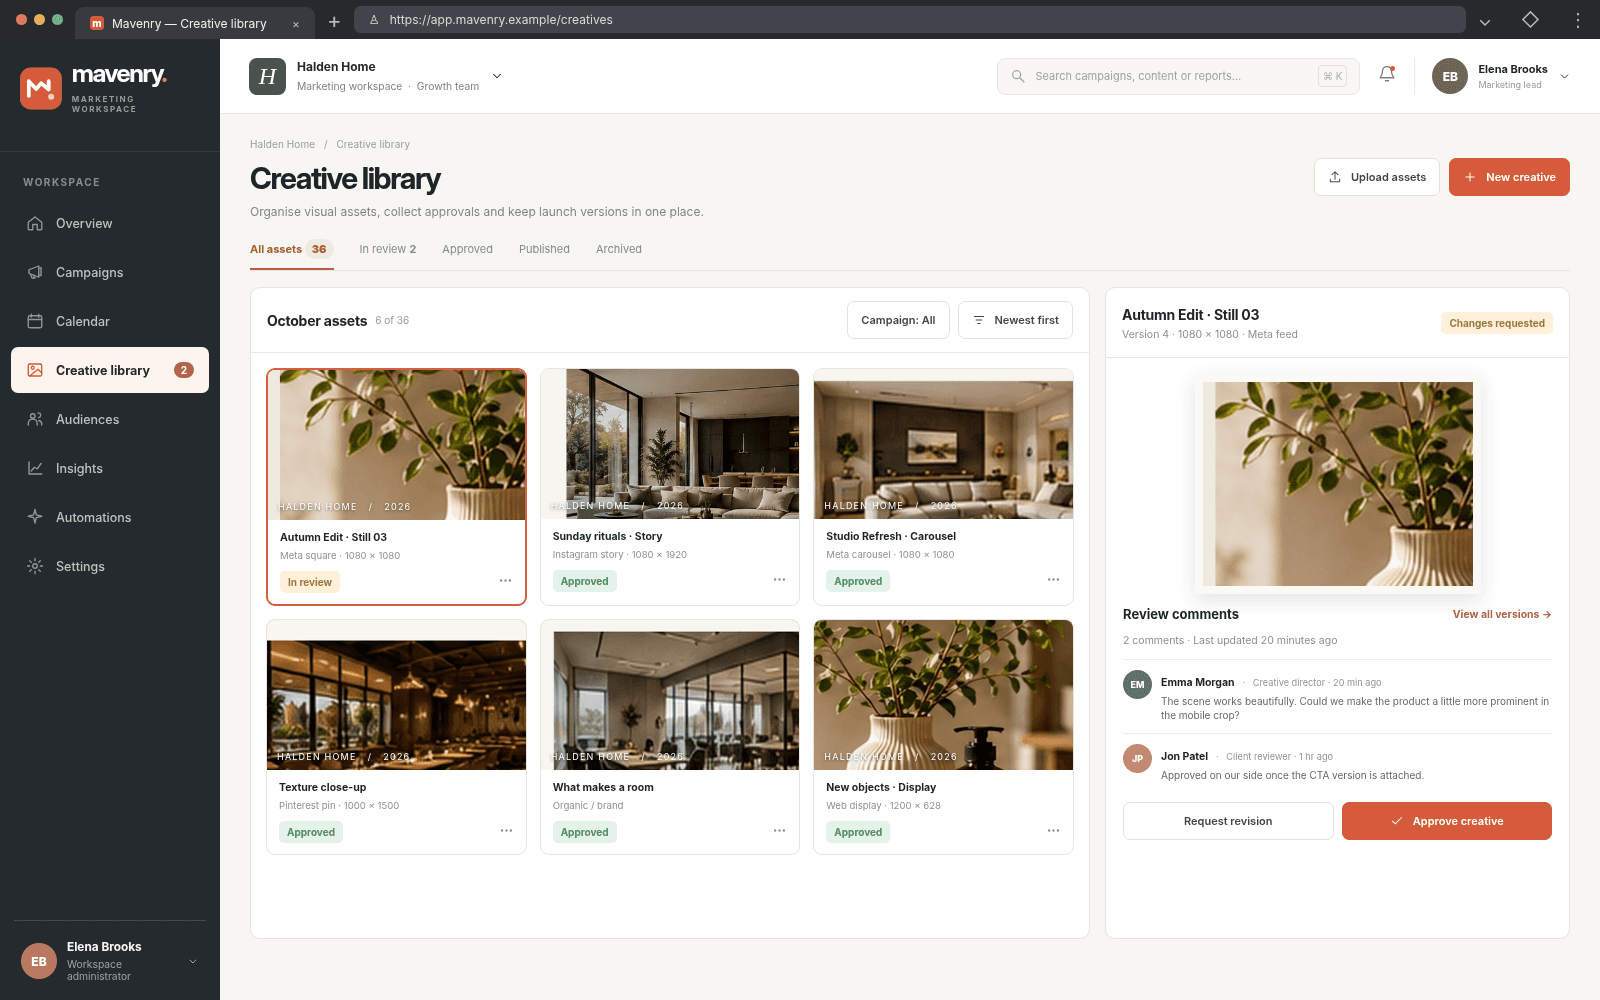Open Automations in the sidebar
Image resolution: width=1600 pixels, height=1000 pixels.
[x=110, y=517]
